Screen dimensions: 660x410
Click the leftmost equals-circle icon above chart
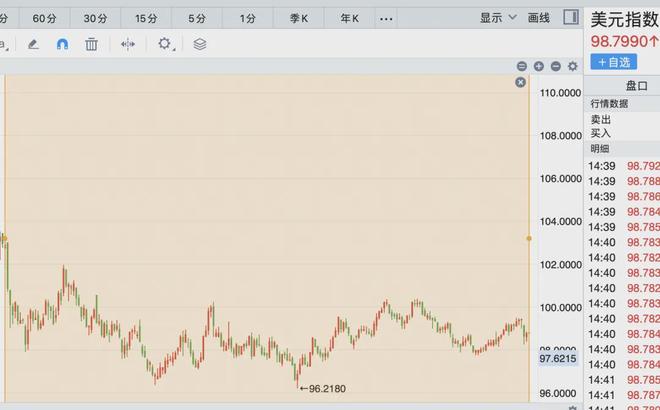(522, 66)
